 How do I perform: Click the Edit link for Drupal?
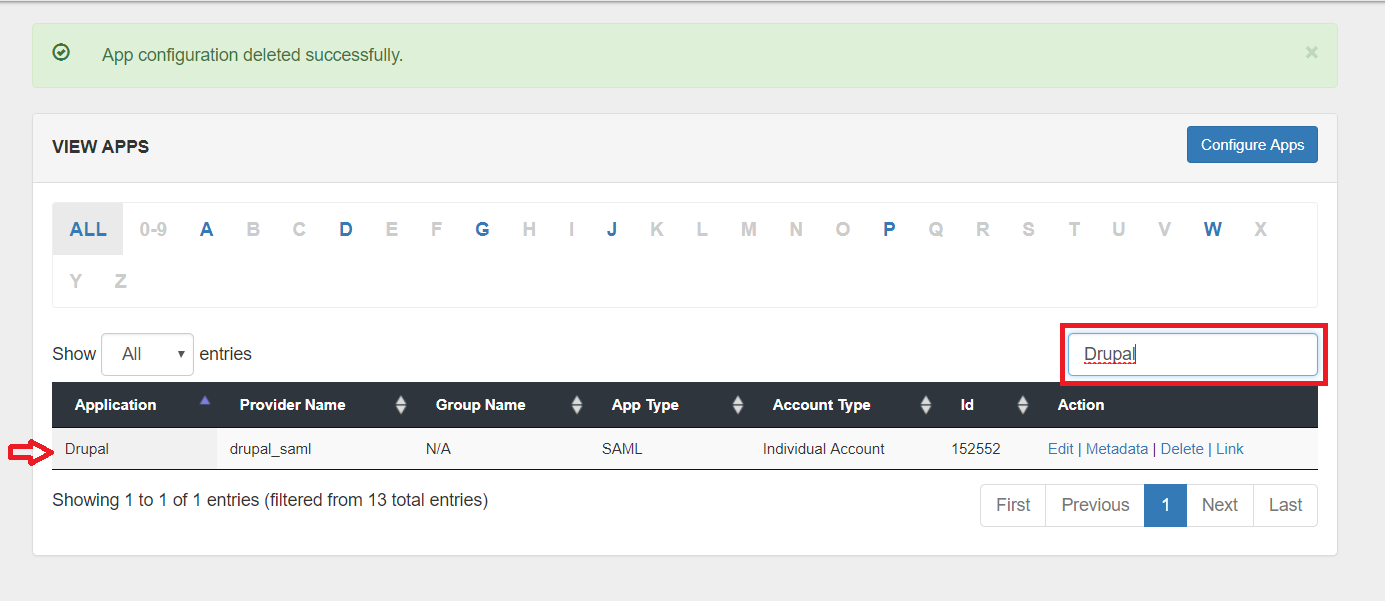(x=1060, y=449)
